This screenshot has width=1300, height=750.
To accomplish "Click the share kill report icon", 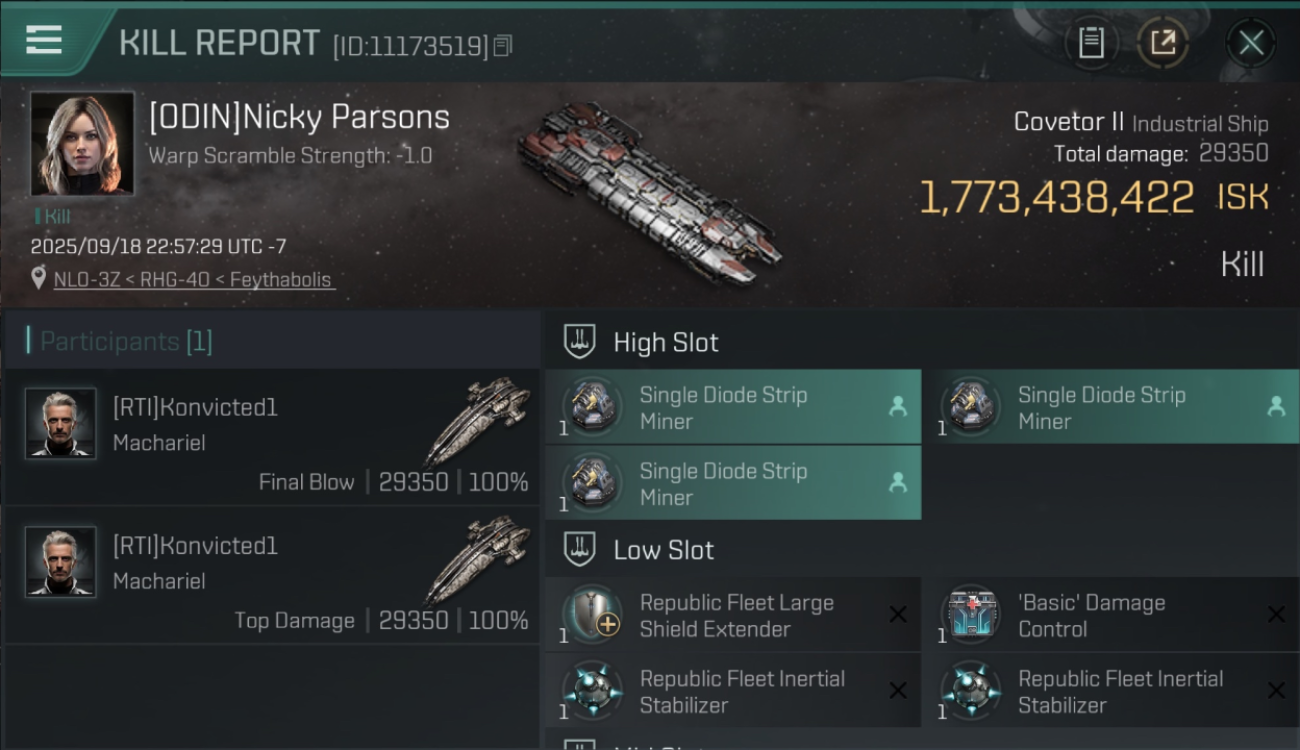I will 1162,43.
